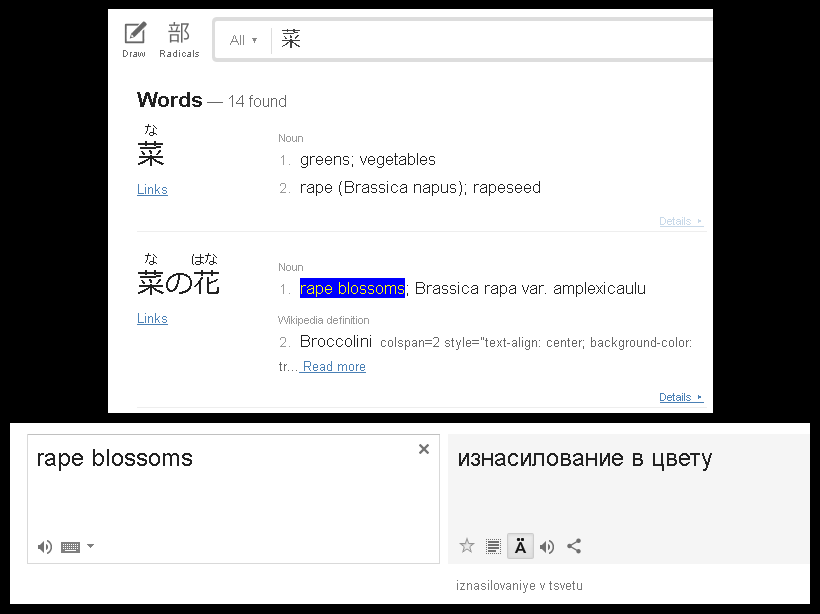Screen dimensions: 820x614
Task: Open Details for the 菜 entry
Action: coord(681,221)
